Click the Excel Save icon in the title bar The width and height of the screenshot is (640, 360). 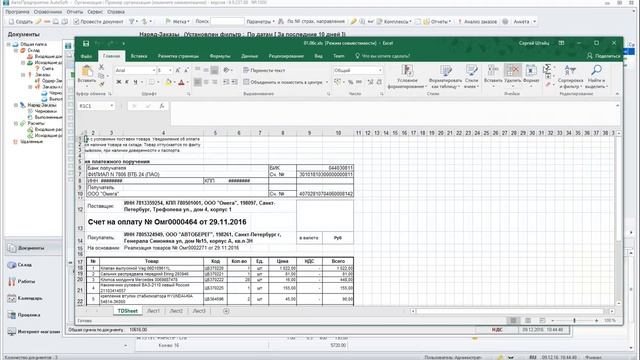click(86, 43)
